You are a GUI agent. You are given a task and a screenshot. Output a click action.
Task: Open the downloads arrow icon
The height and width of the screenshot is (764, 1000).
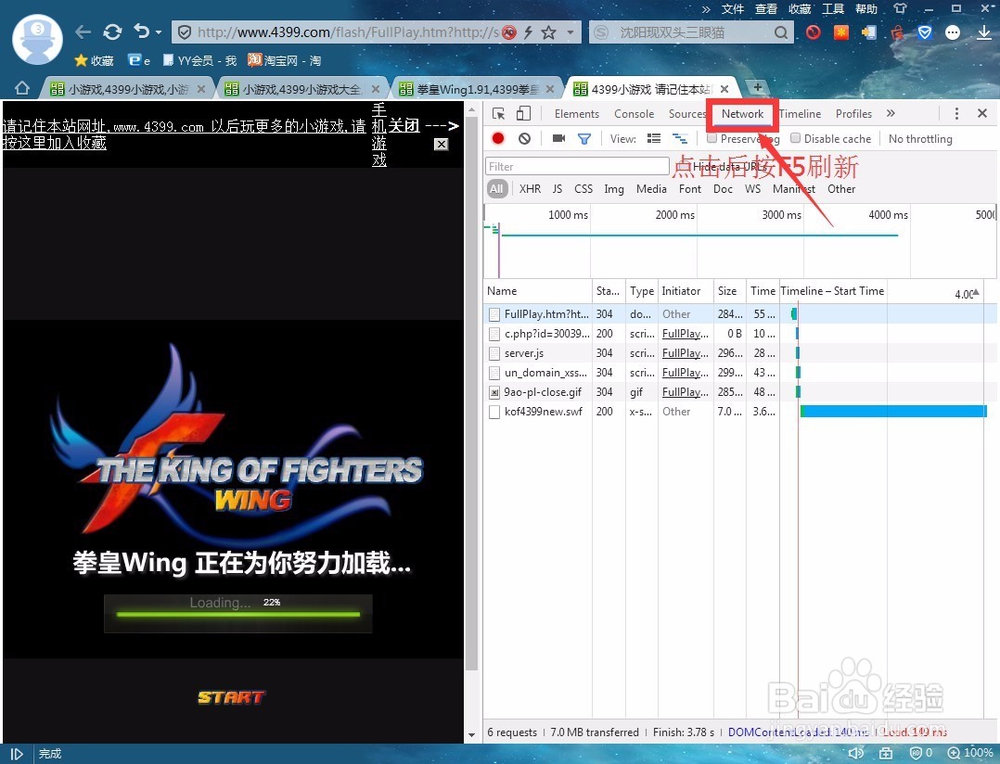tap(984, 33)
